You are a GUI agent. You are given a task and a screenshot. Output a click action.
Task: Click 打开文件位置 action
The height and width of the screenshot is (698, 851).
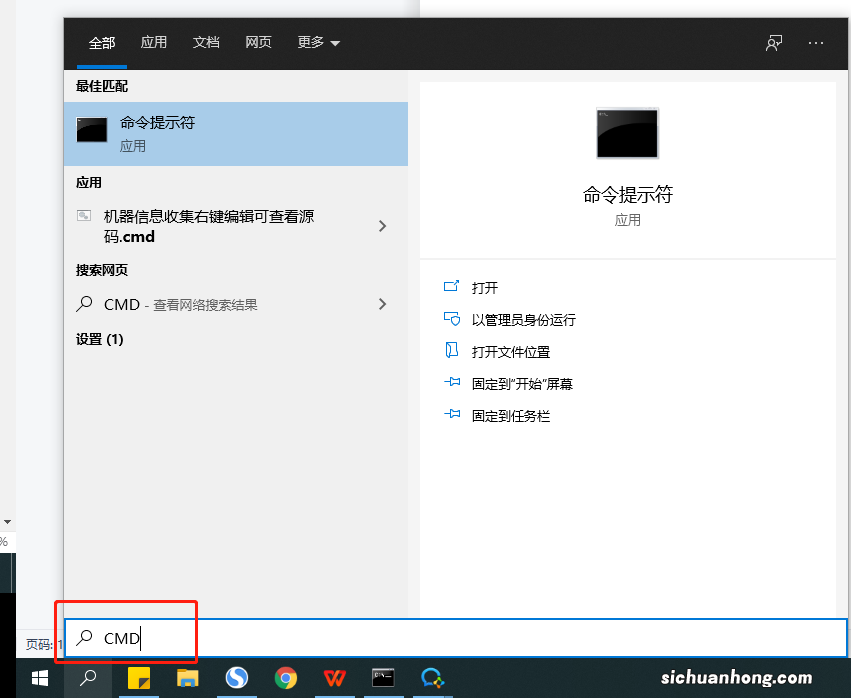[x=511, y=351]
